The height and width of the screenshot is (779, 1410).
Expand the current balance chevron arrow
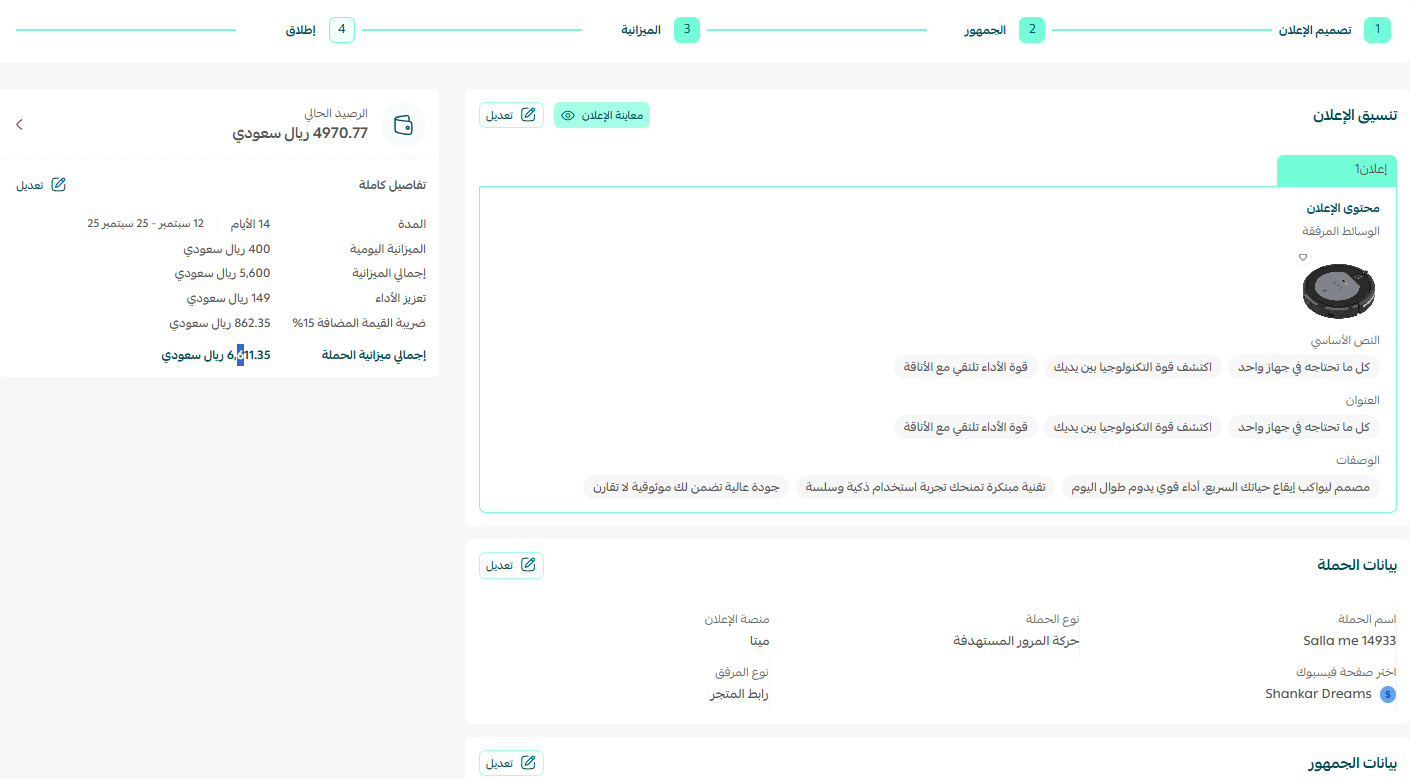tap(19, 125)
